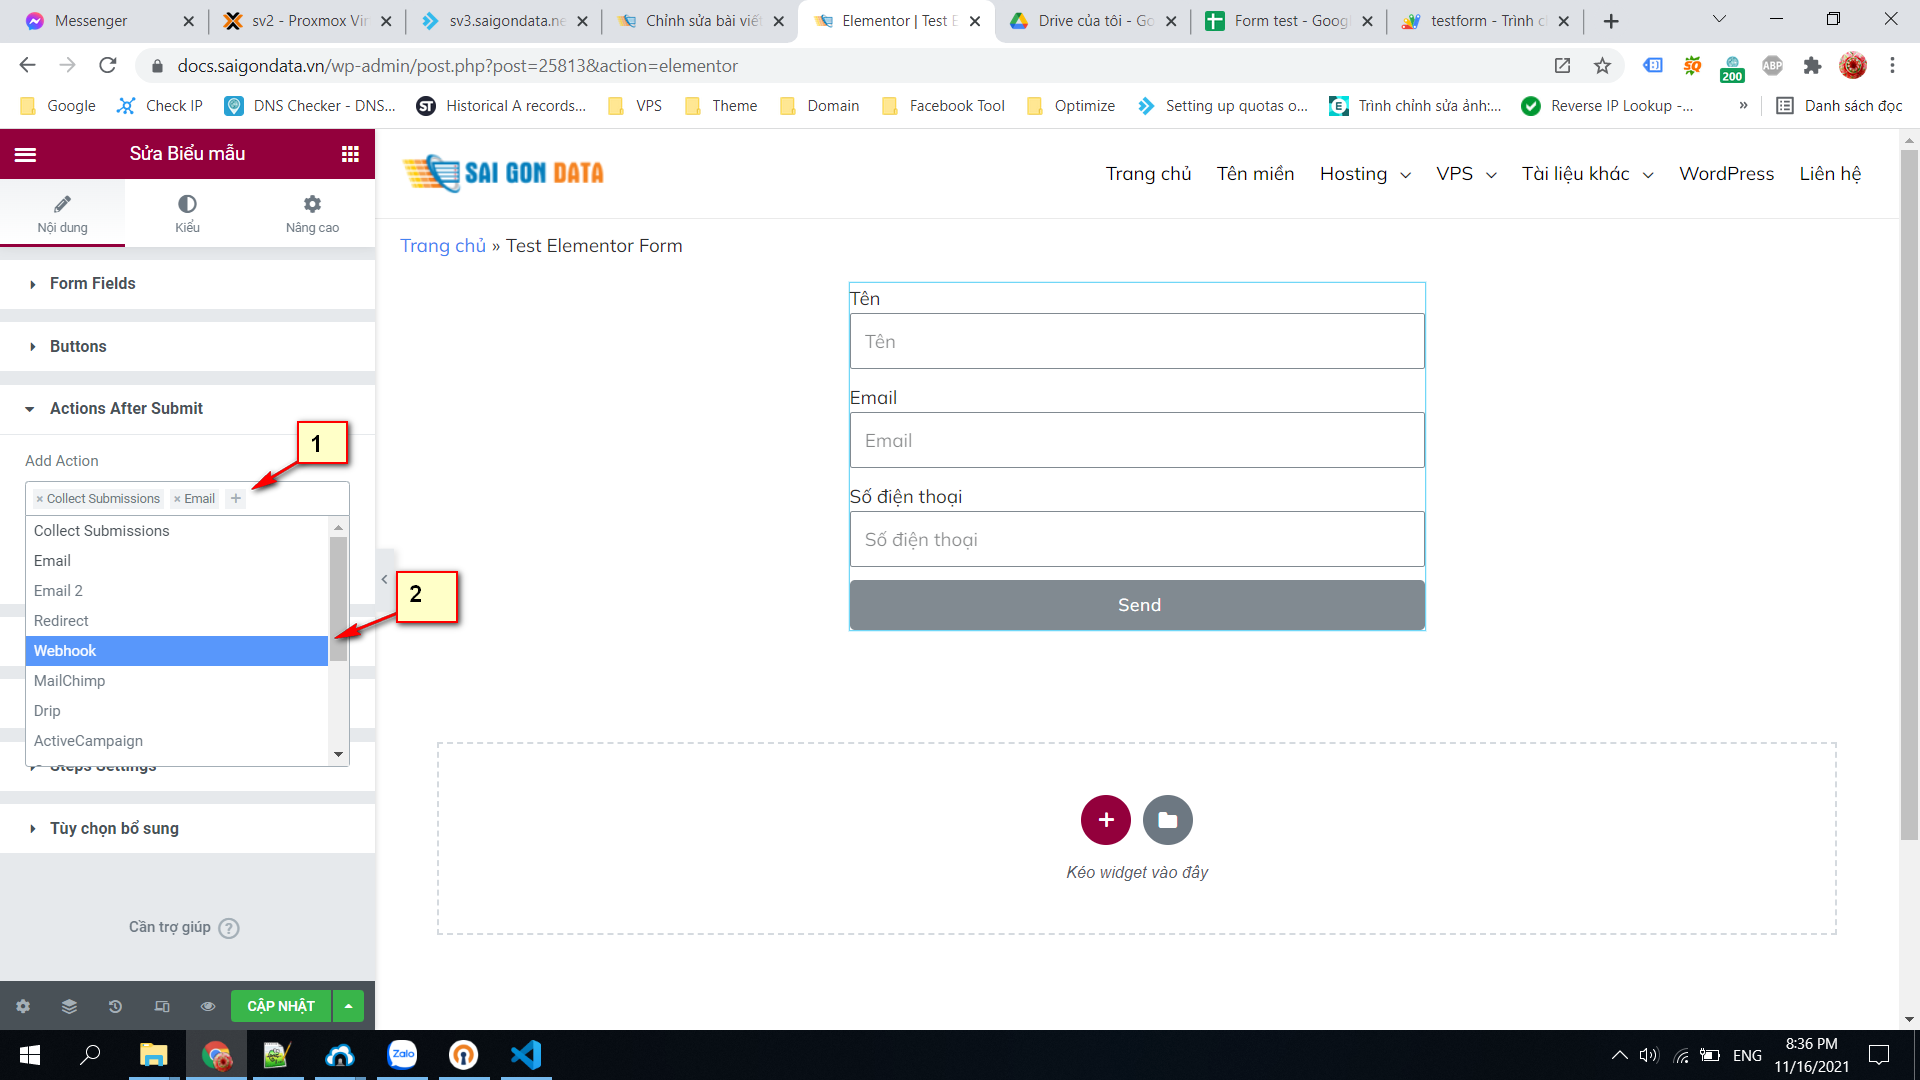Click the plus to add action
Image resolution: width=1920 pixels, height=1080 pixels.
point(236,498)
